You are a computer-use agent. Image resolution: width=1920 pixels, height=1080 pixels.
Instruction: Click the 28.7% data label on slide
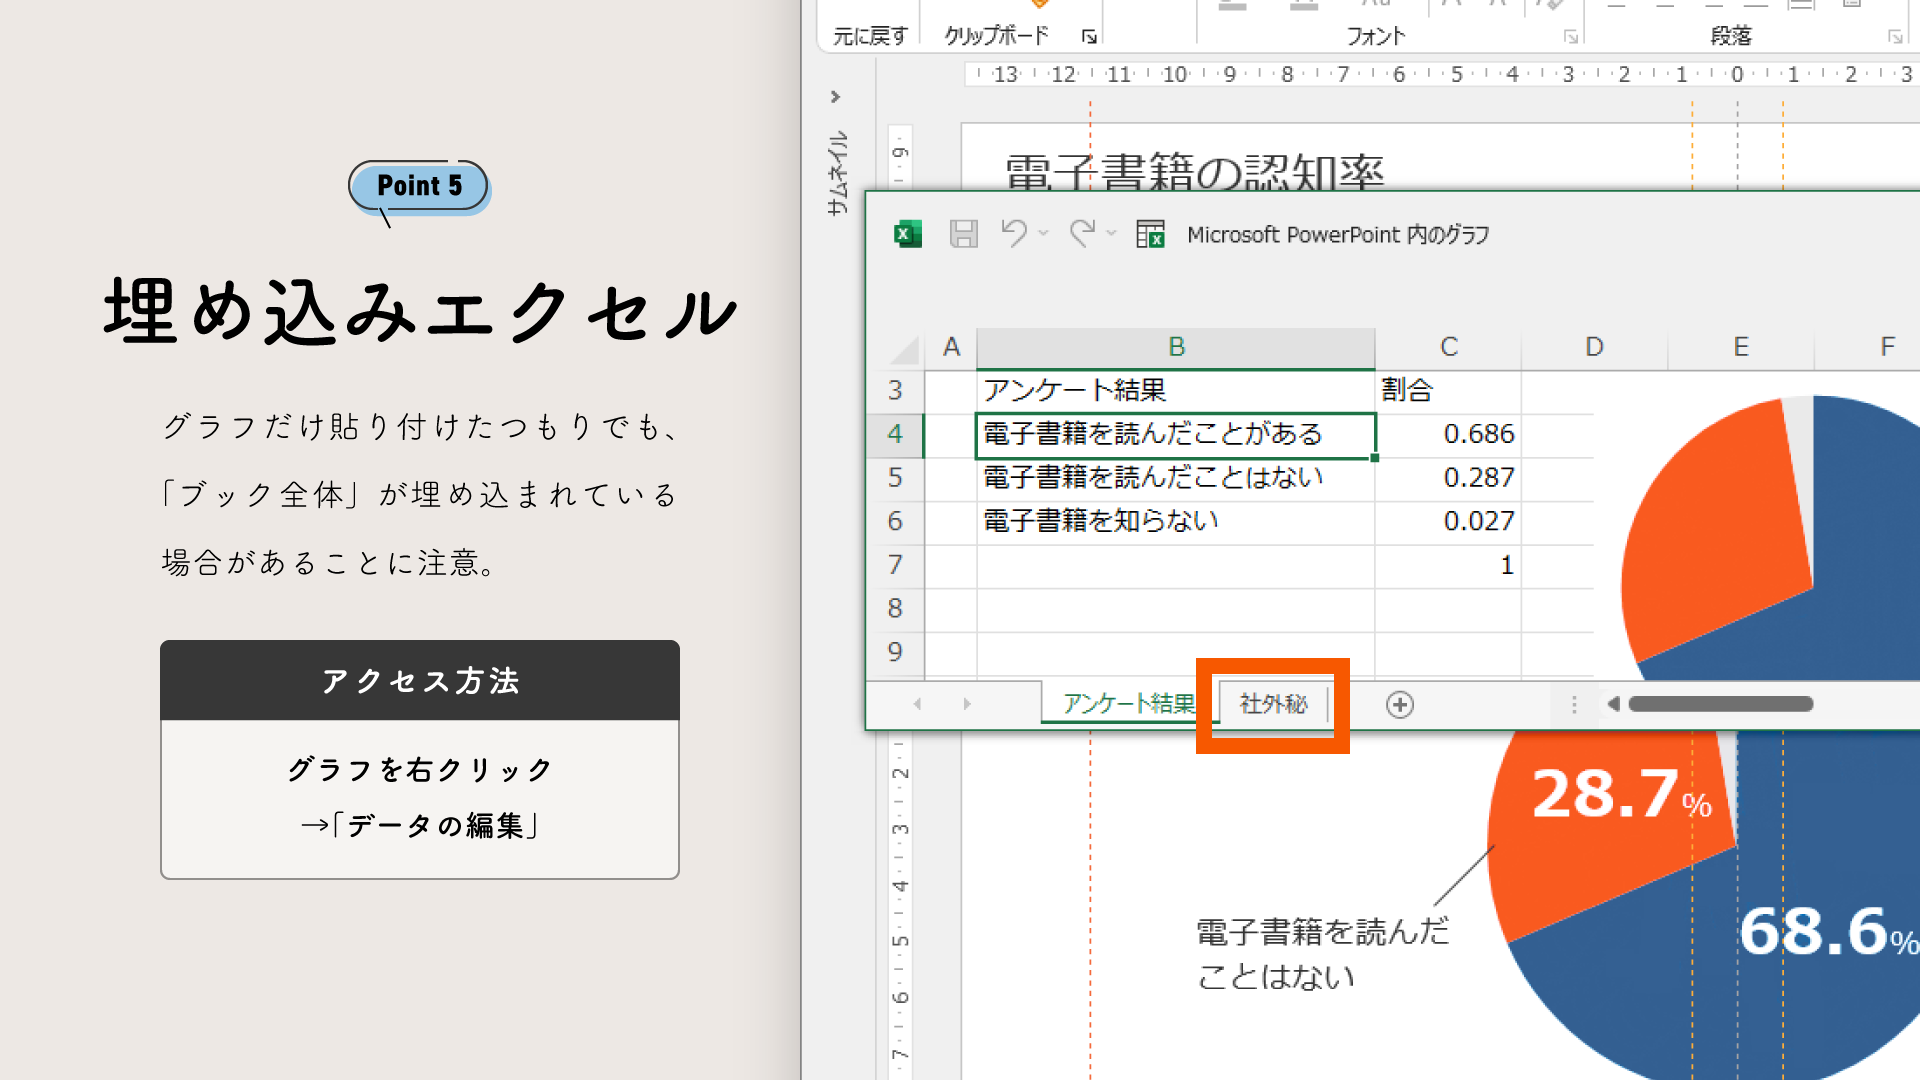point(1622,795)
